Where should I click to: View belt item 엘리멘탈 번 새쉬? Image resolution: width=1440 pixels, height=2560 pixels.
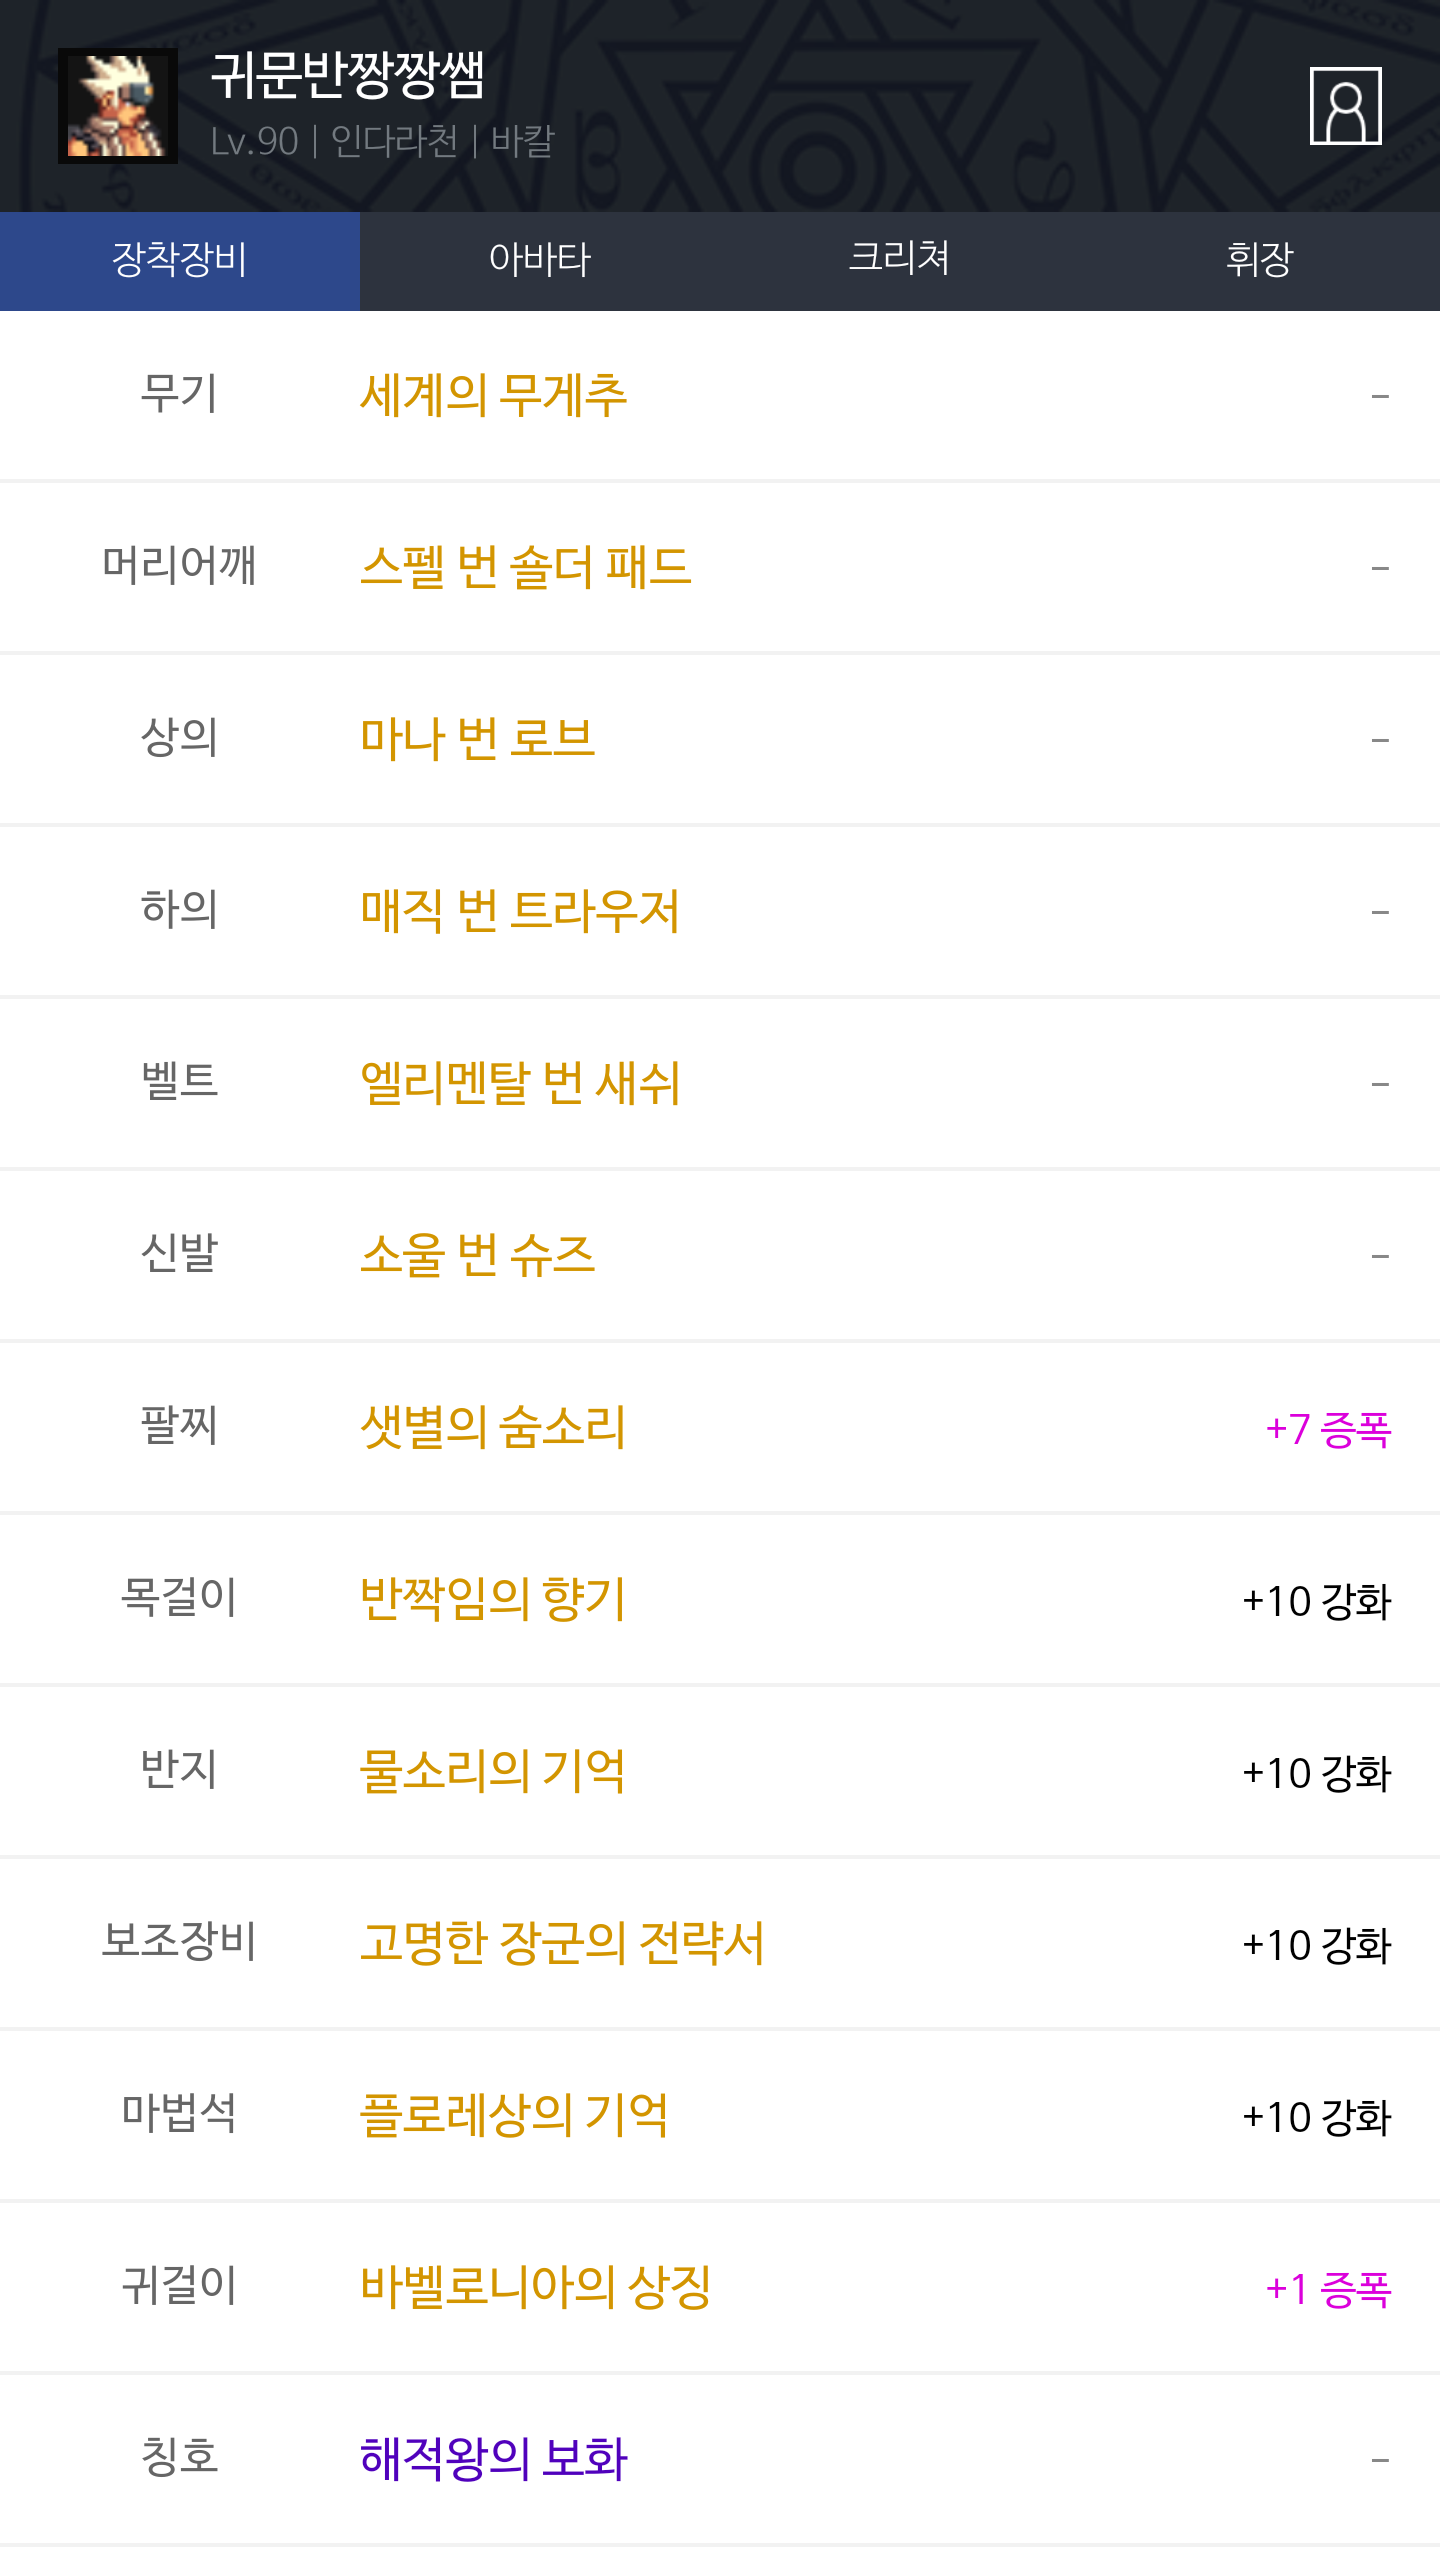tap(520, 1083)
